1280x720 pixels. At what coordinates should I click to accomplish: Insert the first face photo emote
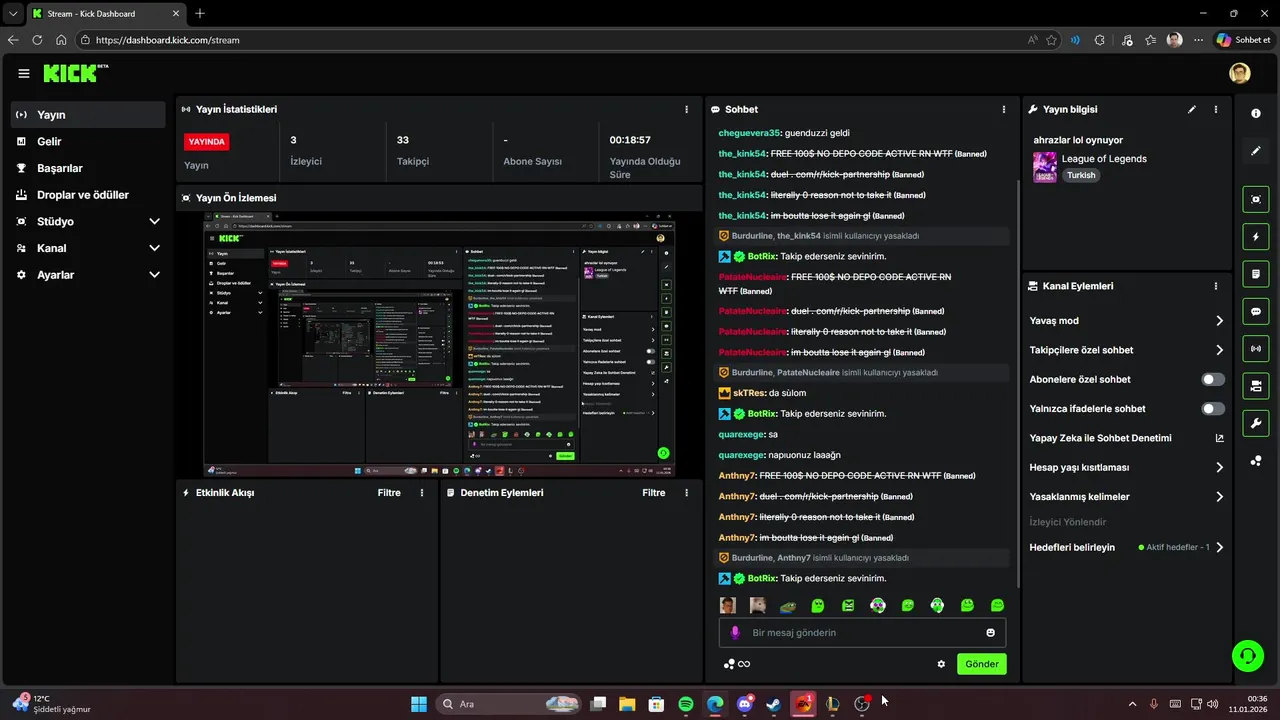pyautogui.click(x=728, y=605)
